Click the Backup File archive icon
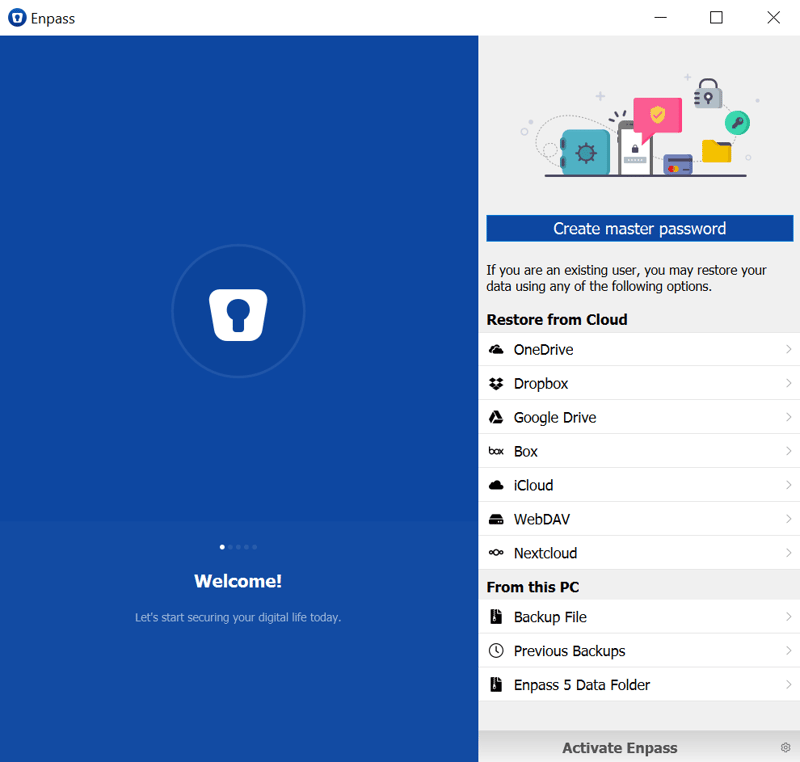The width and height of the screenshot is (800, 762). (496, 617)
